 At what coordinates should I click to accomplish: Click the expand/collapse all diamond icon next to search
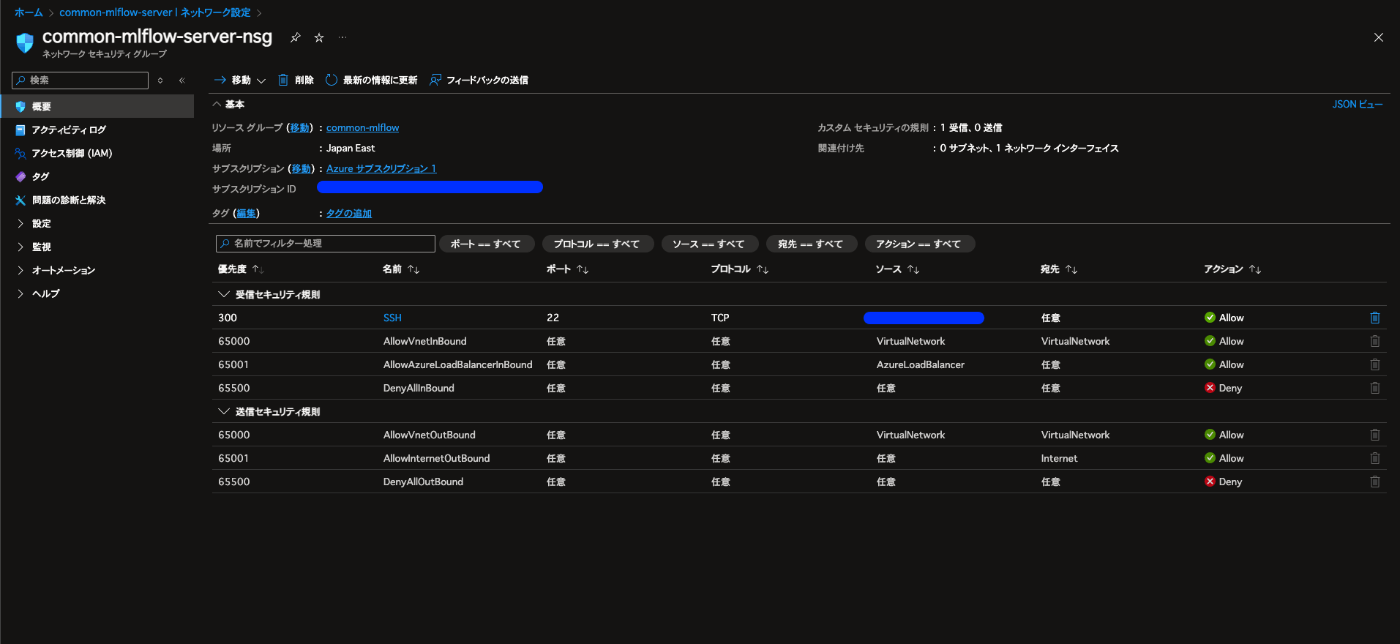click(160, 80)
